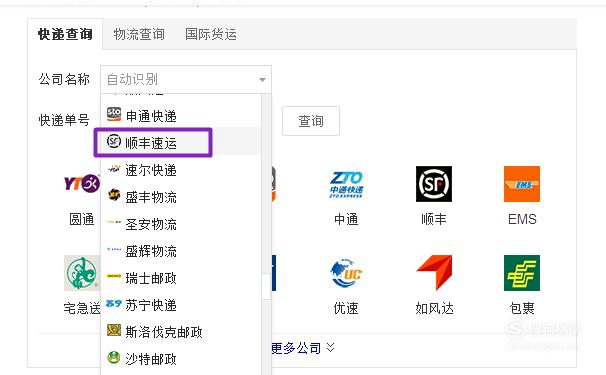The image size is (606, 375).
Task: Click the 圆通 text label
Action: coord(82,220)
